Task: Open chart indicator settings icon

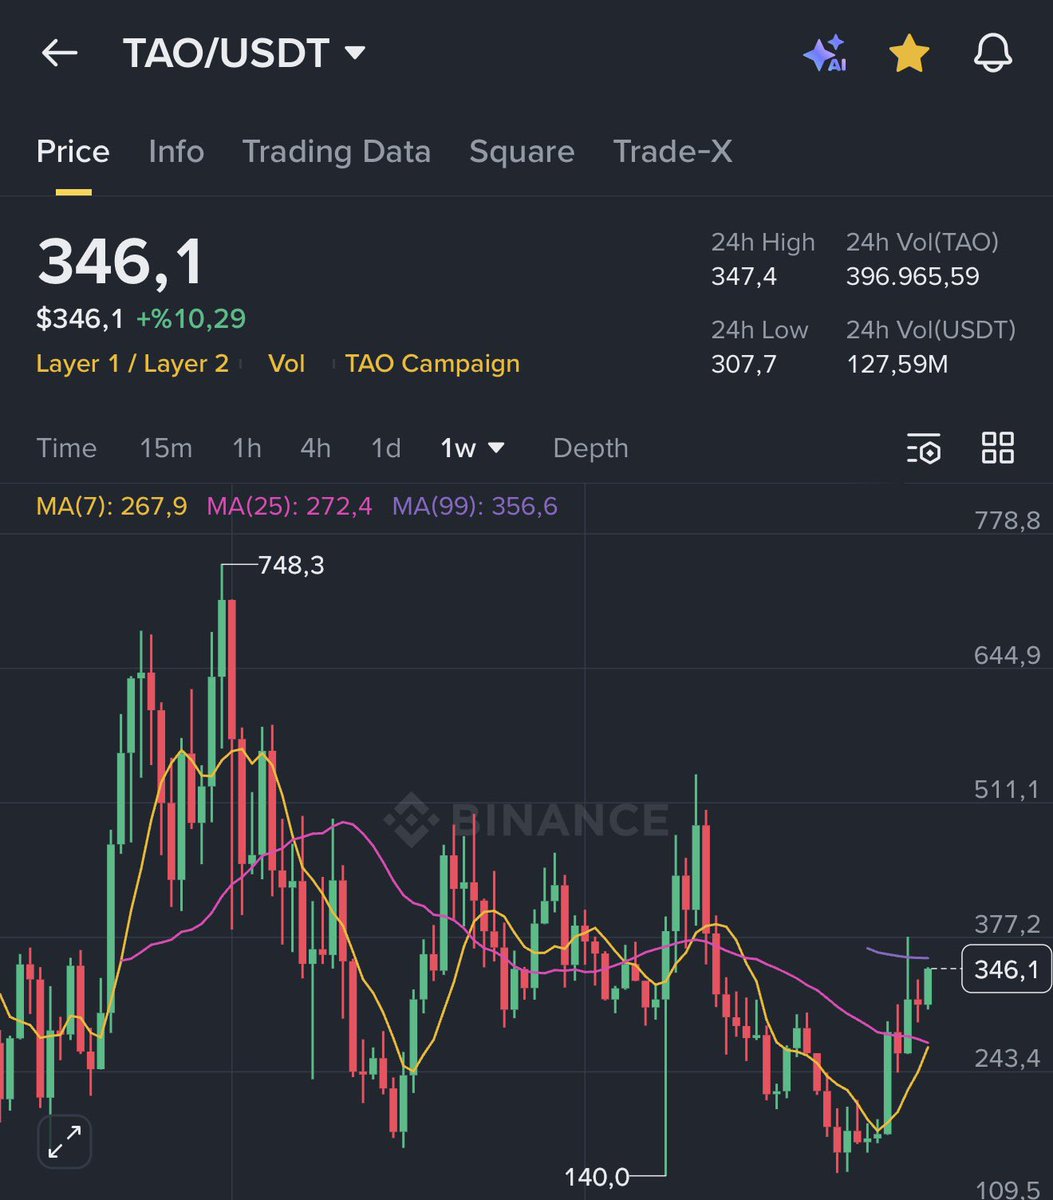Action: click(923, 448)
